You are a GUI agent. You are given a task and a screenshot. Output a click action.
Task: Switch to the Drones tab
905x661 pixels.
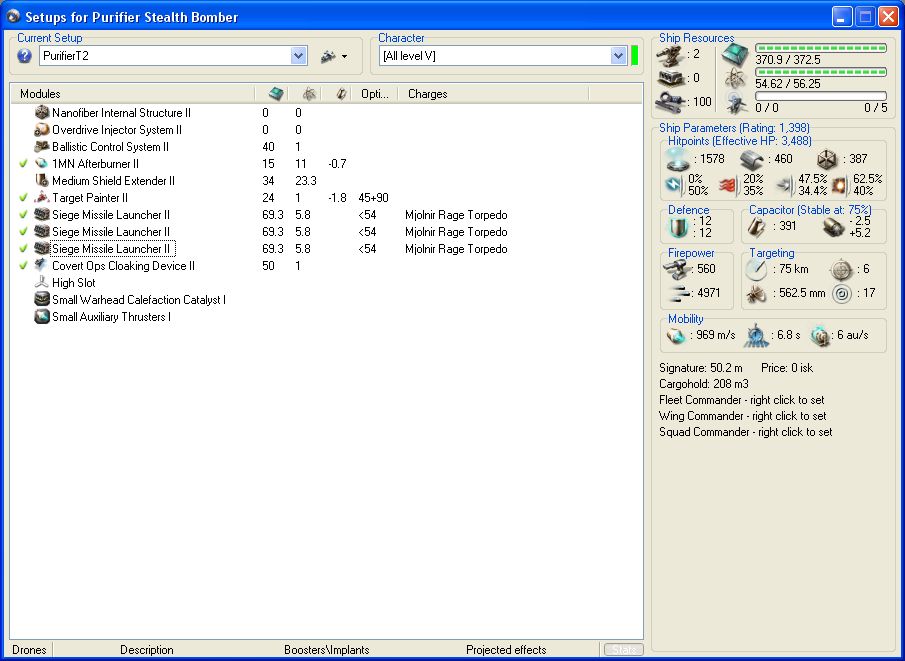coord(29,650)
